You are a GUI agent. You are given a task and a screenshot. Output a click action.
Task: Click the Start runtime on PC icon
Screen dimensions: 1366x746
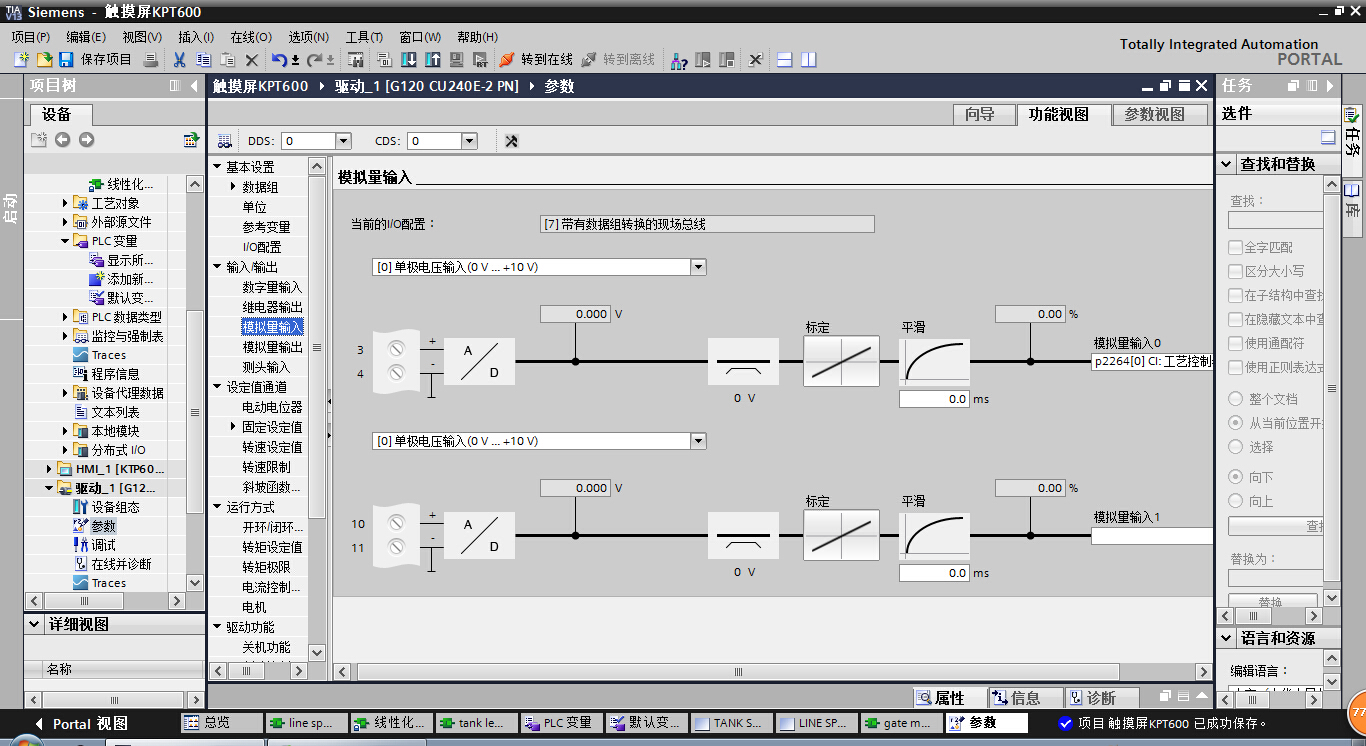[480, 60]
